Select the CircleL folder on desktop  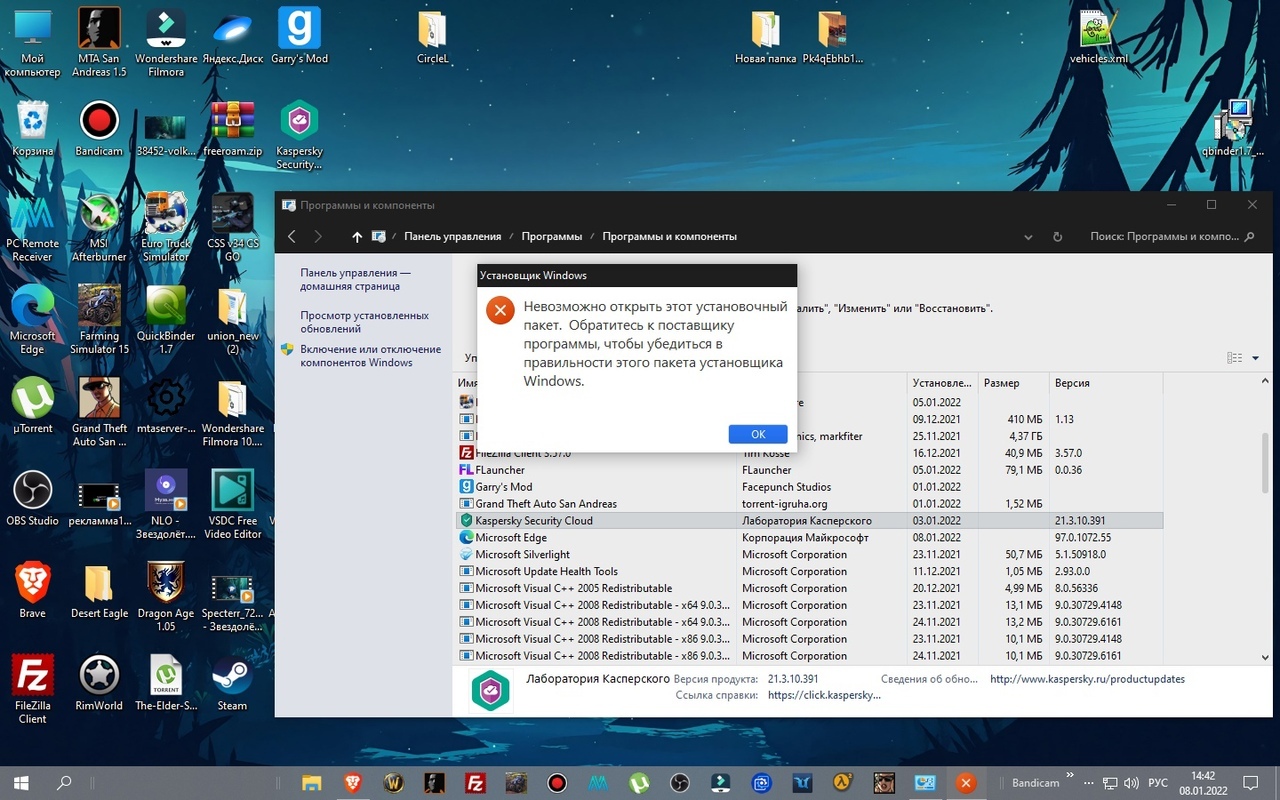pyautogui.click(x=433, y=36)
